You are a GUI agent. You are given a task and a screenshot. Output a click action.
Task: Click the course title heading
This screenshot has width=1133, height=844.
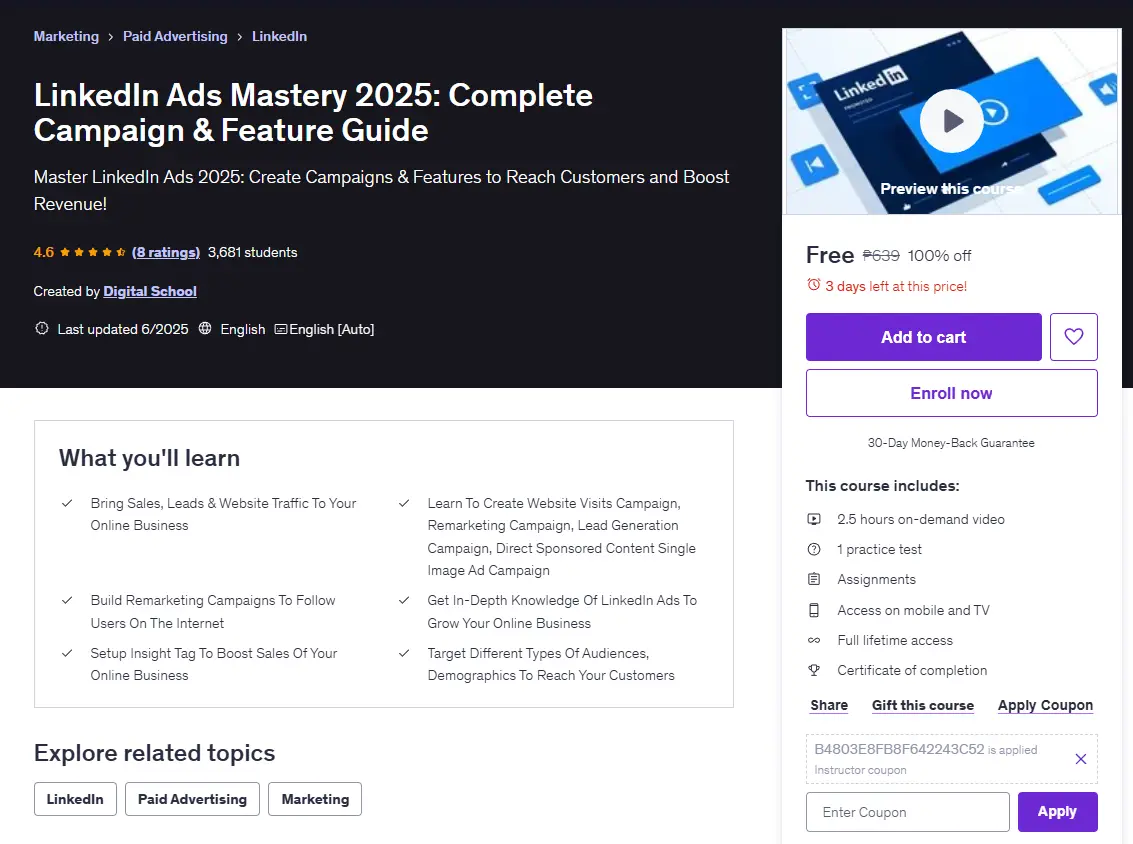point(313,113)
